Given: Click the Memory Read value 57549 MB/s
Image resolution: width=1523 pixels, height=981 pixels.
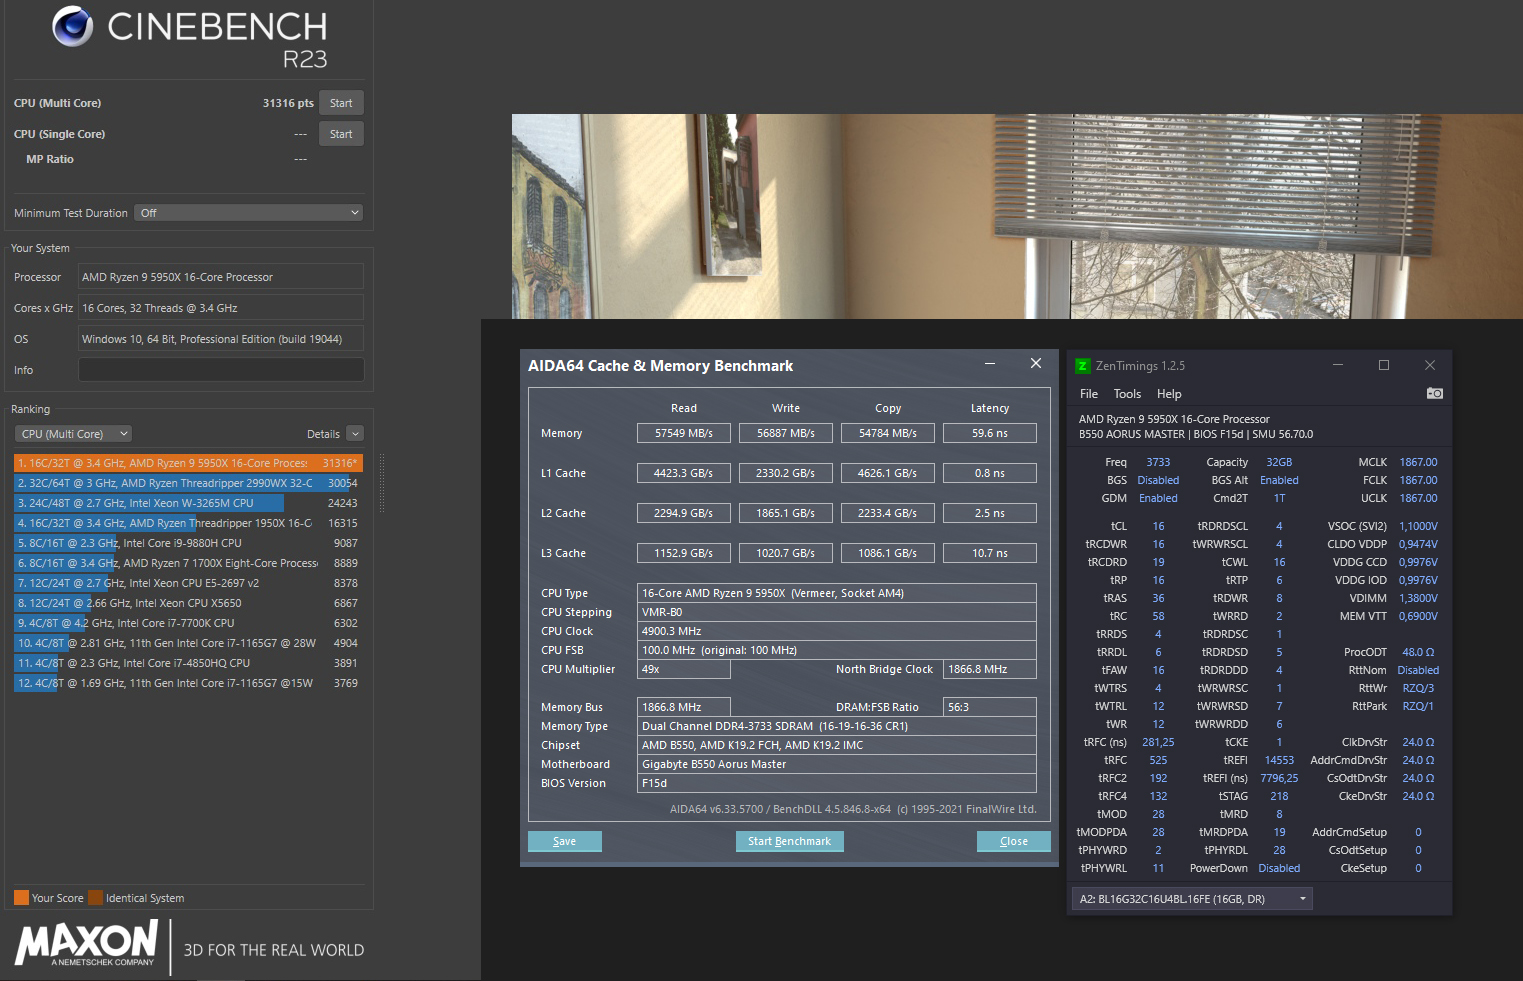Looking at the screenshot, I should [684, 433].
